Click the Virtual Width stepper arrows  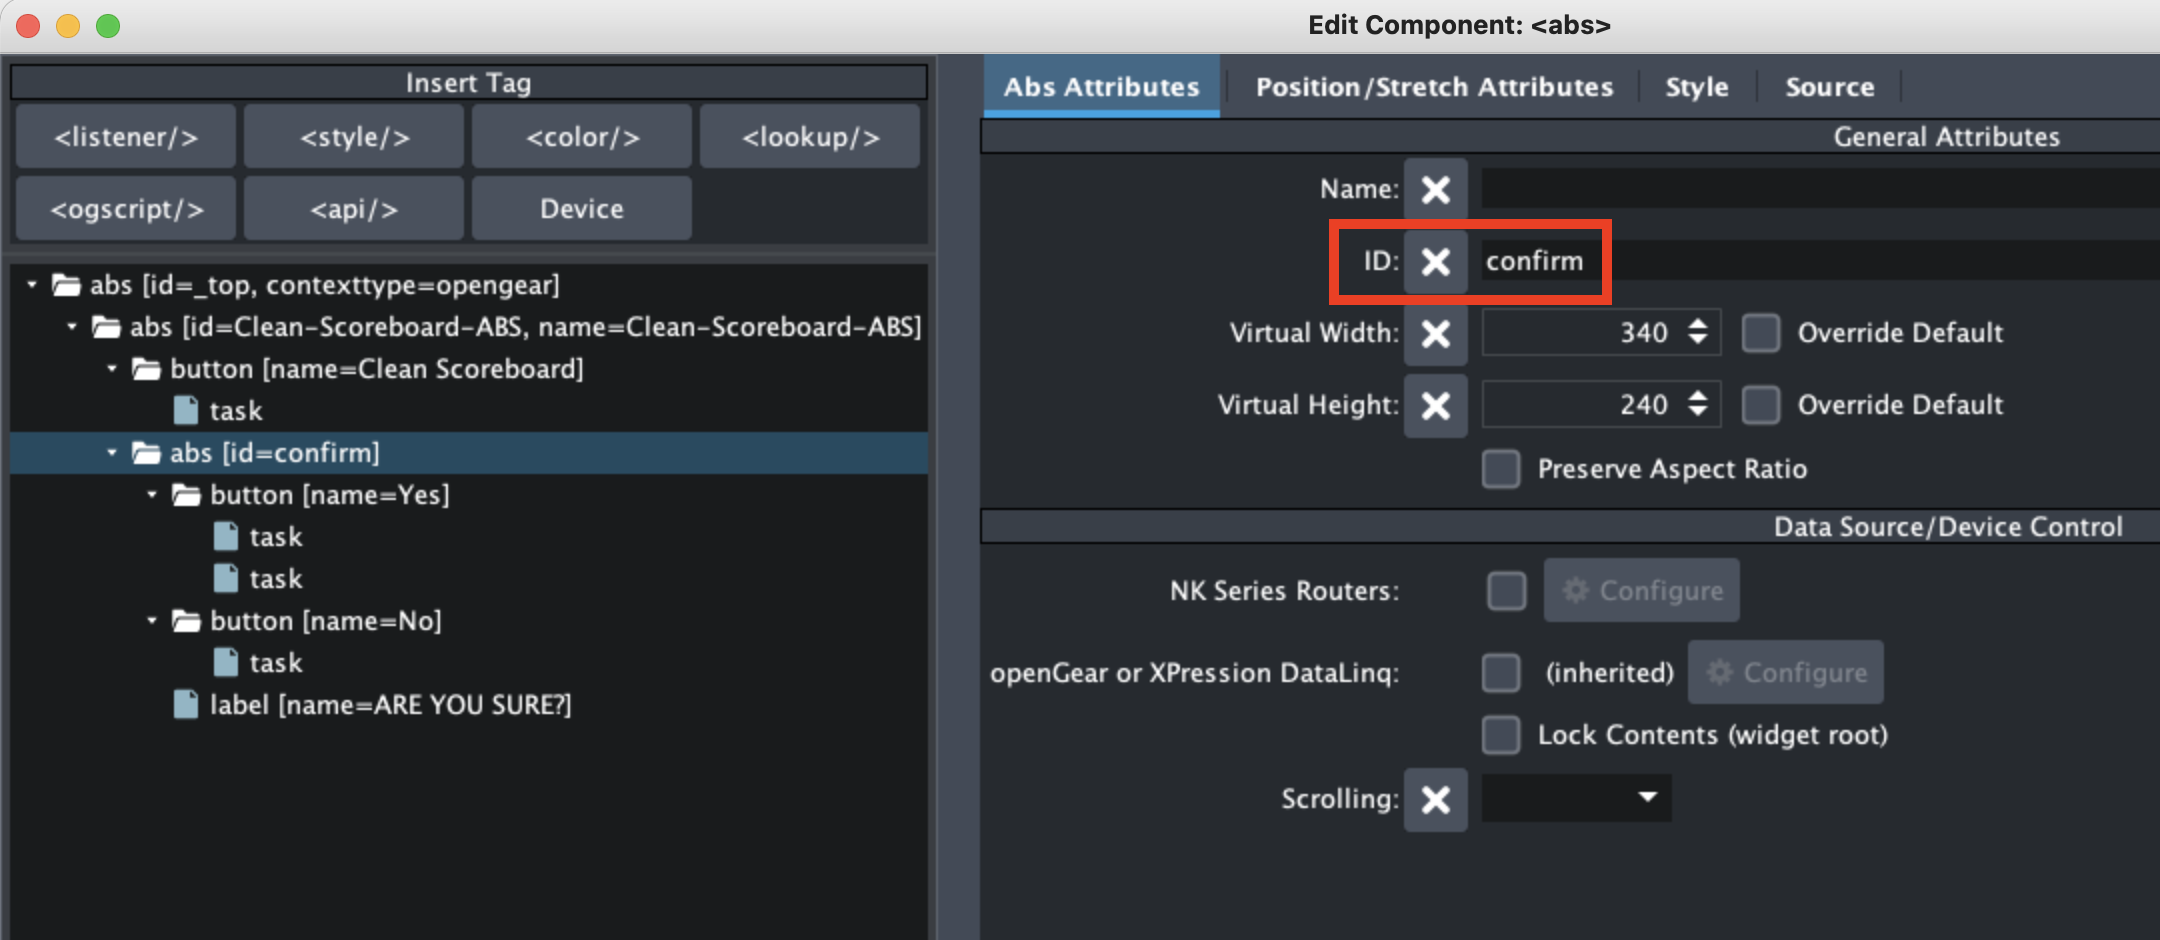tap(1697, 332)
